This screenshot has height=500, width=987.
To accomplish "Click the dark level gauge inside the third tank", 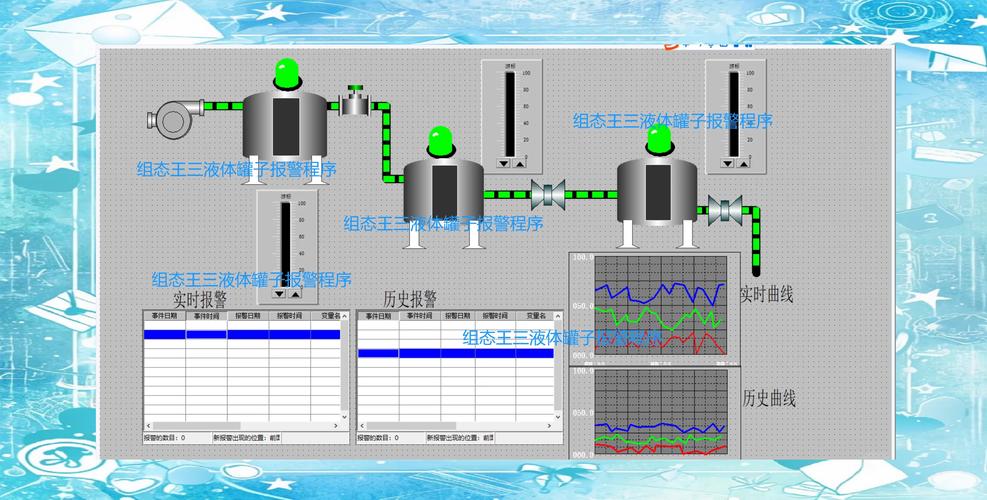I will coord(658,192).
